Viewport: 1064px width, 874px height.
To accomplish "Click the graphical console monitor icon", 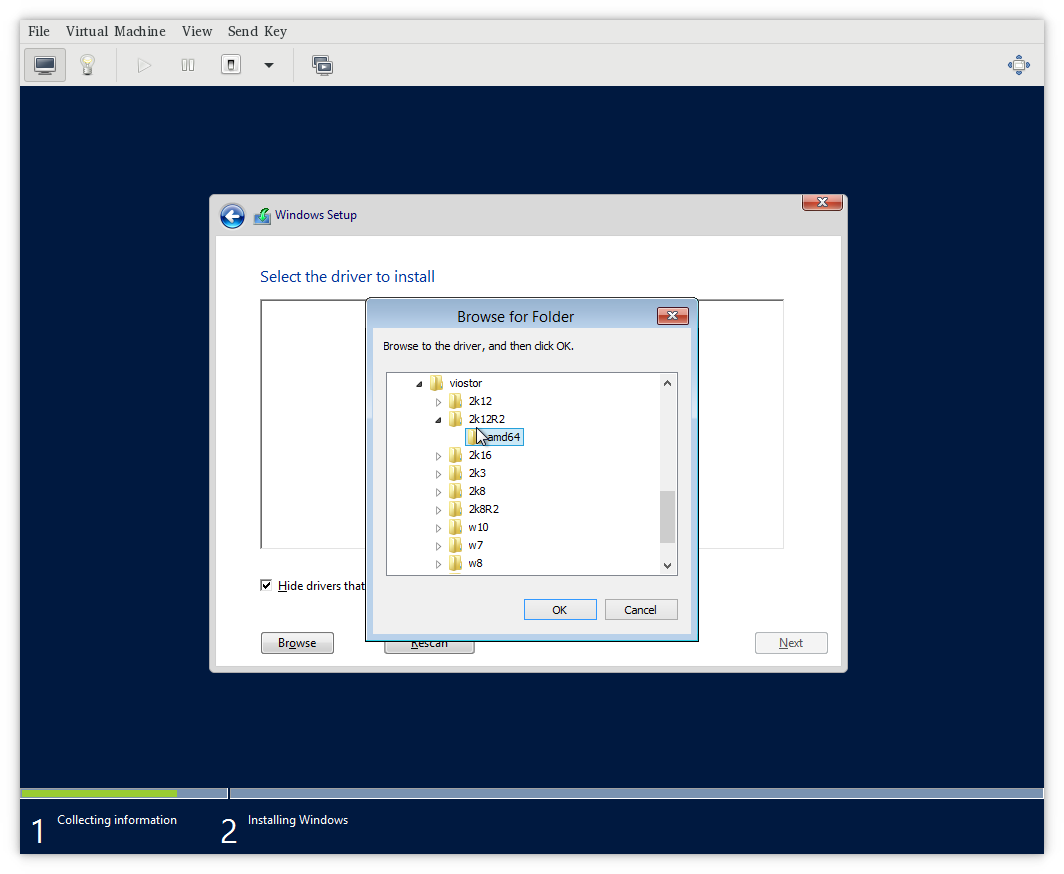I will (45, 65).
